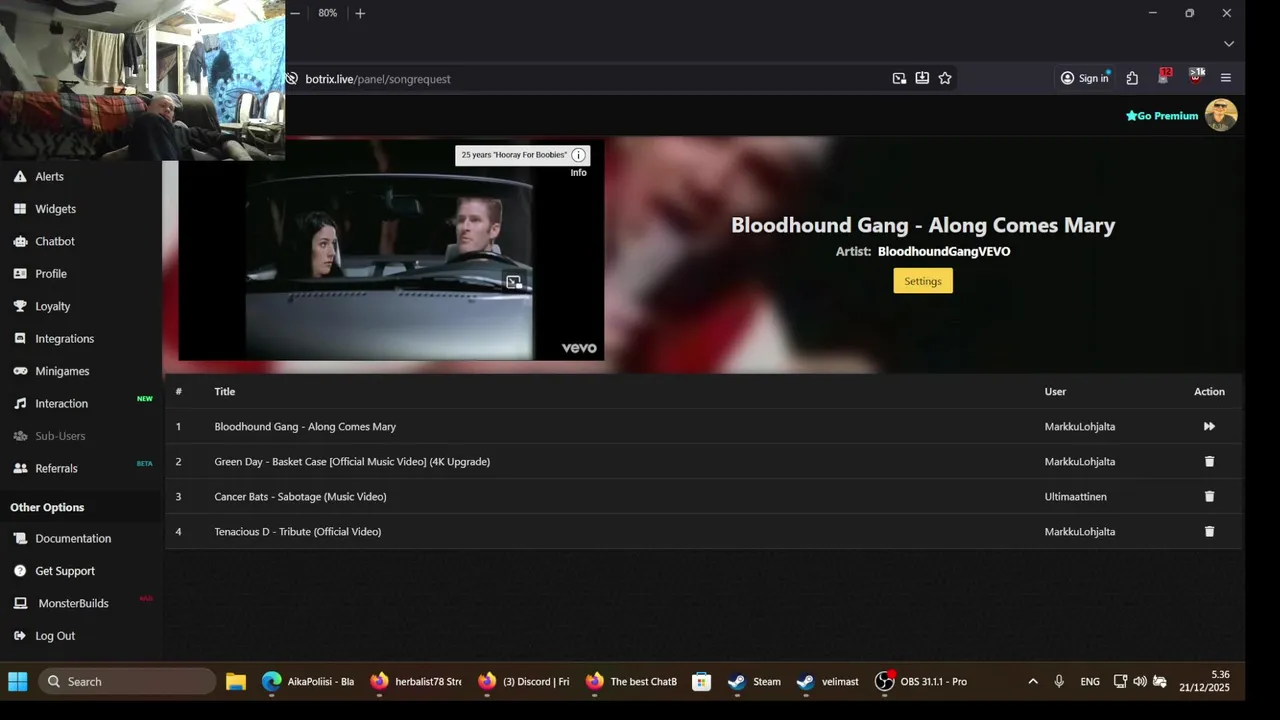The width and height of the screenshot is (1280, 720).
Task: Click the Sub-Users people icon
Action: pos(20,436)
